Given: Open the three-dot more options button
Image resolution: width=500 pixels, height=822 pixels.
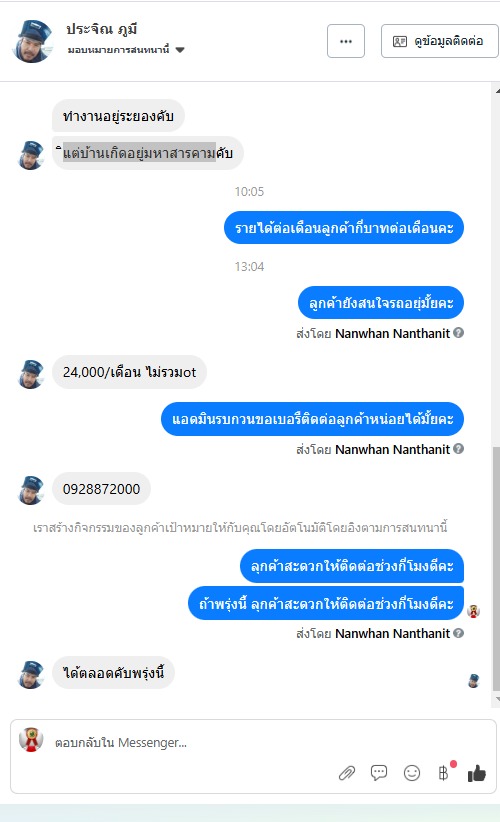Looking at the screenshot, I should [346, 41].
